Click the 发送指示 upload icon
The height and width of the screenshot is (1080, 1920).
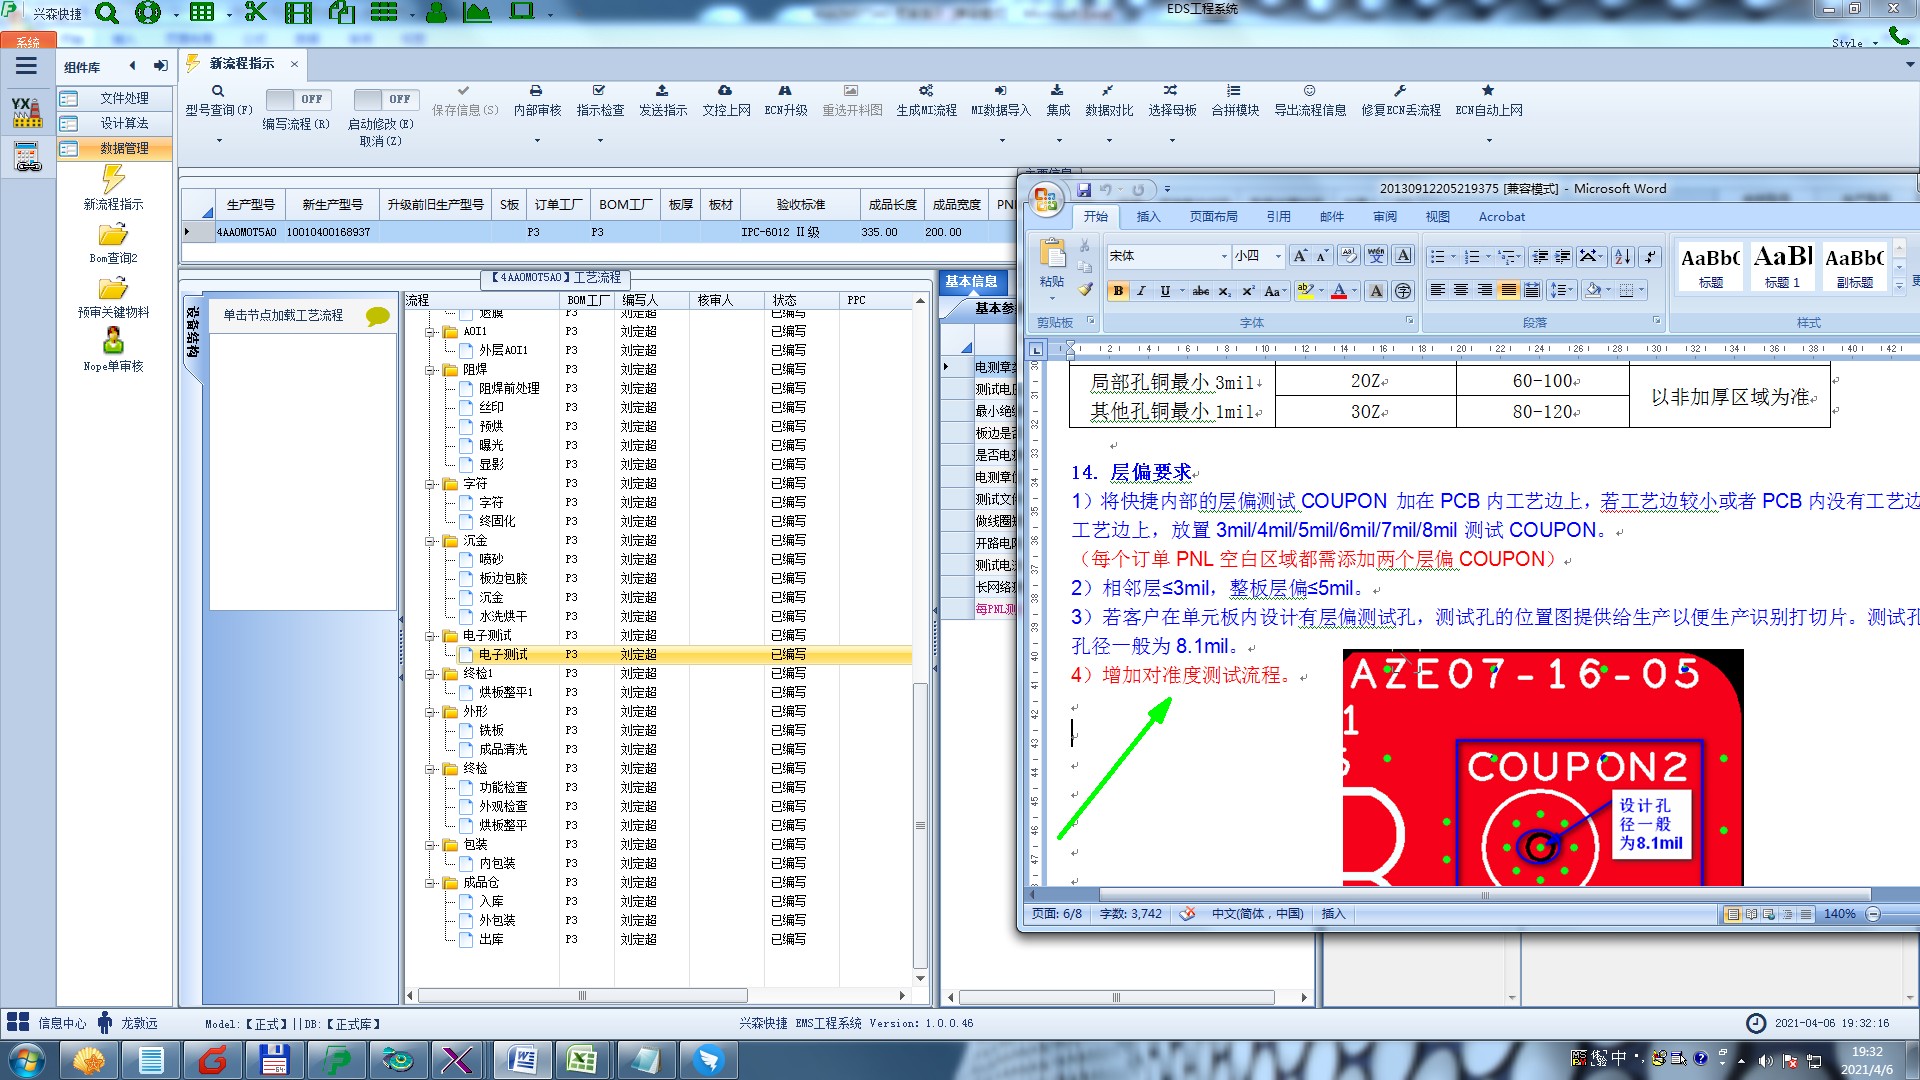(662, 91)
